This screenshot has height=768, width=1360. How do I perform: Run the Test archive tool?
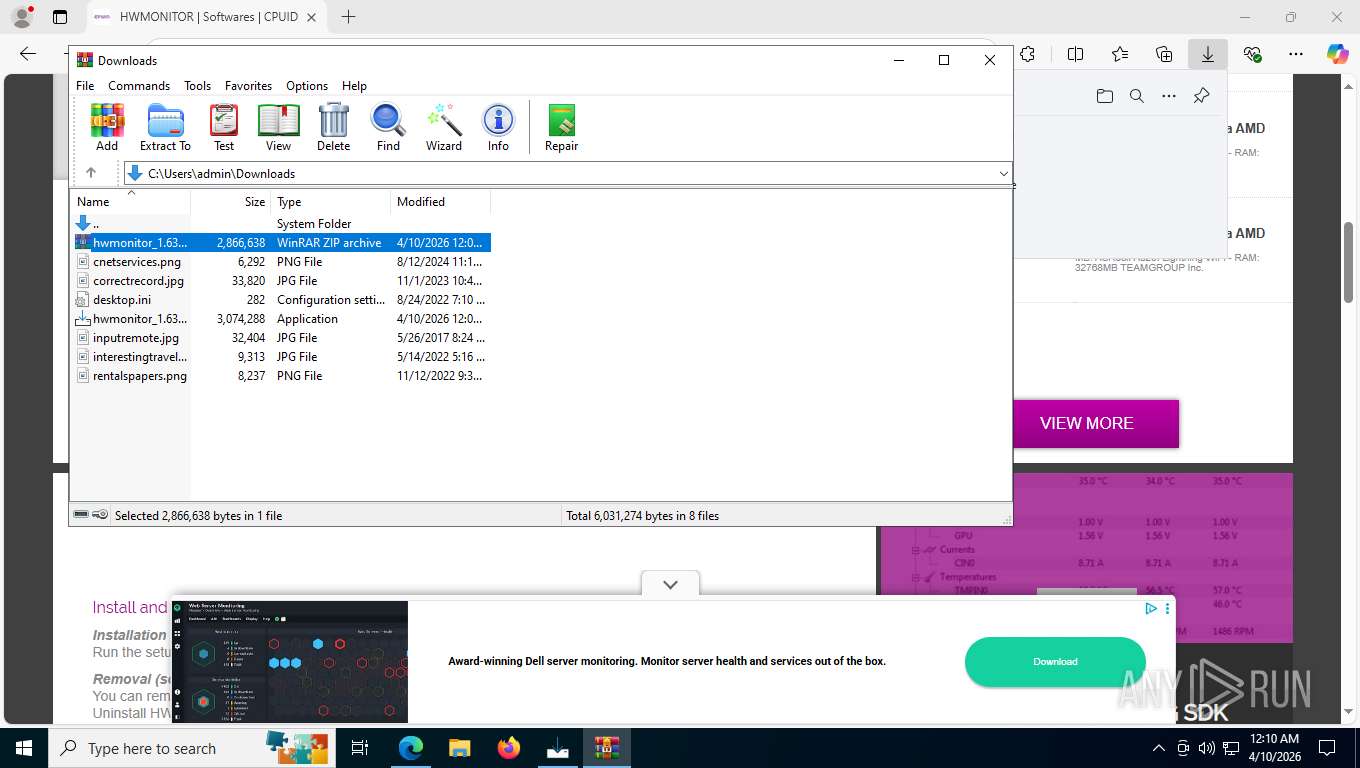point(224,127)
